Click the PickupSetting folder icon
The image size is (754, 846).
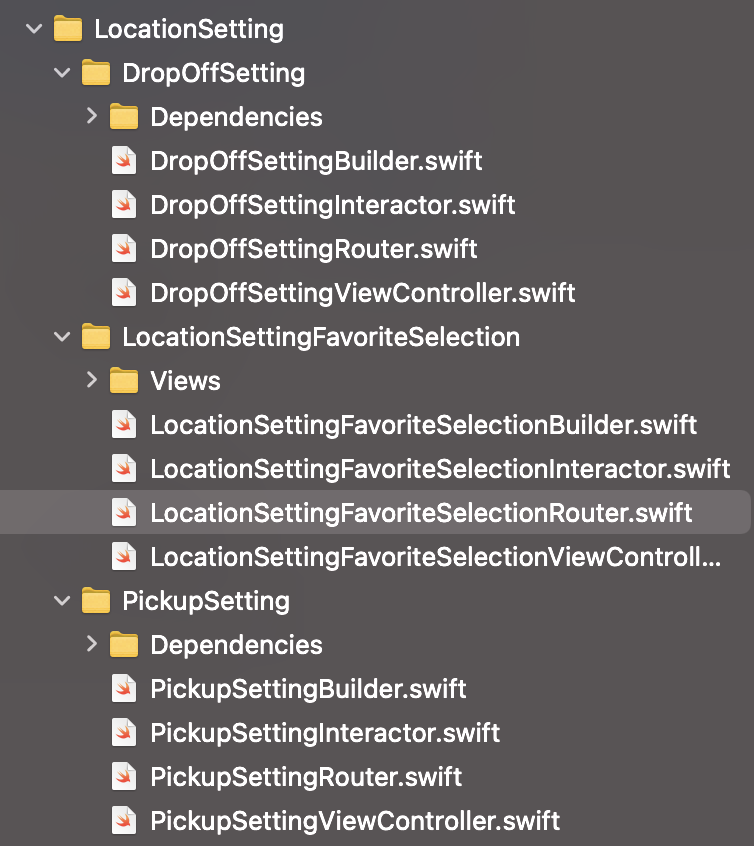click(x=96, y=601)
